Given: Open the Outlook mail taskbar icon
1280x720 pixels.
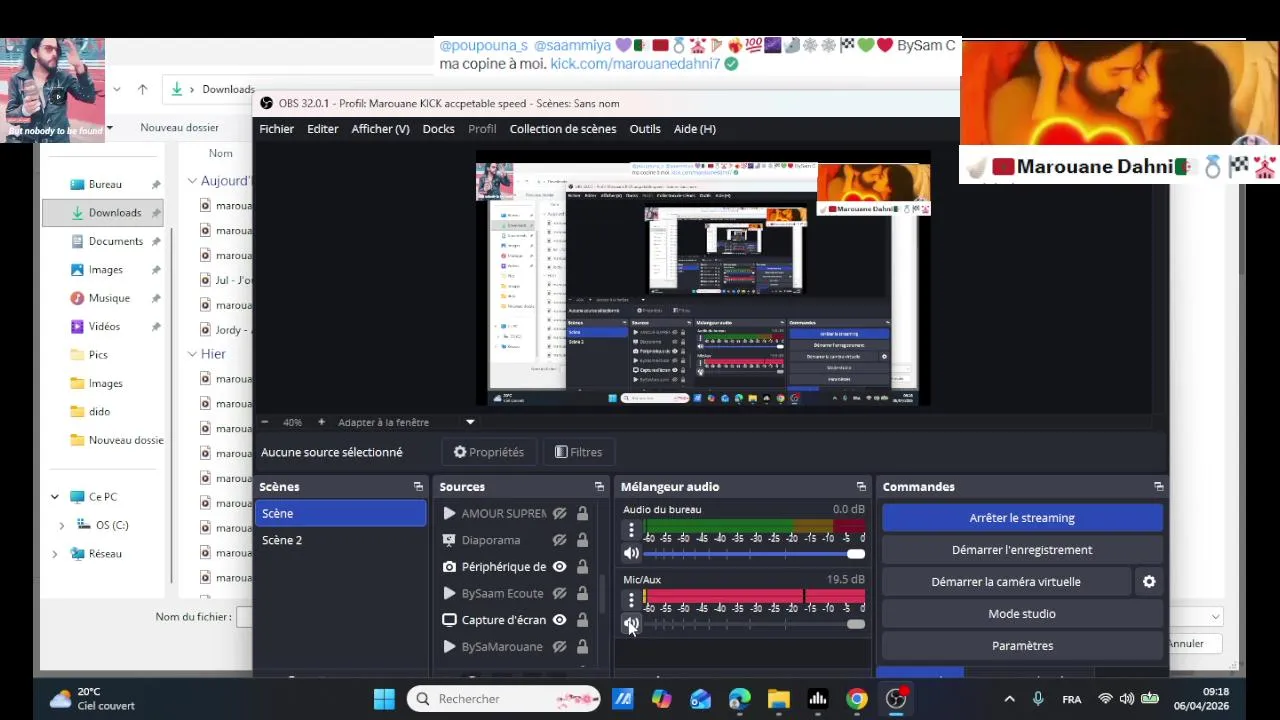Looking at the screenshot, I should (x=701, y=699).
